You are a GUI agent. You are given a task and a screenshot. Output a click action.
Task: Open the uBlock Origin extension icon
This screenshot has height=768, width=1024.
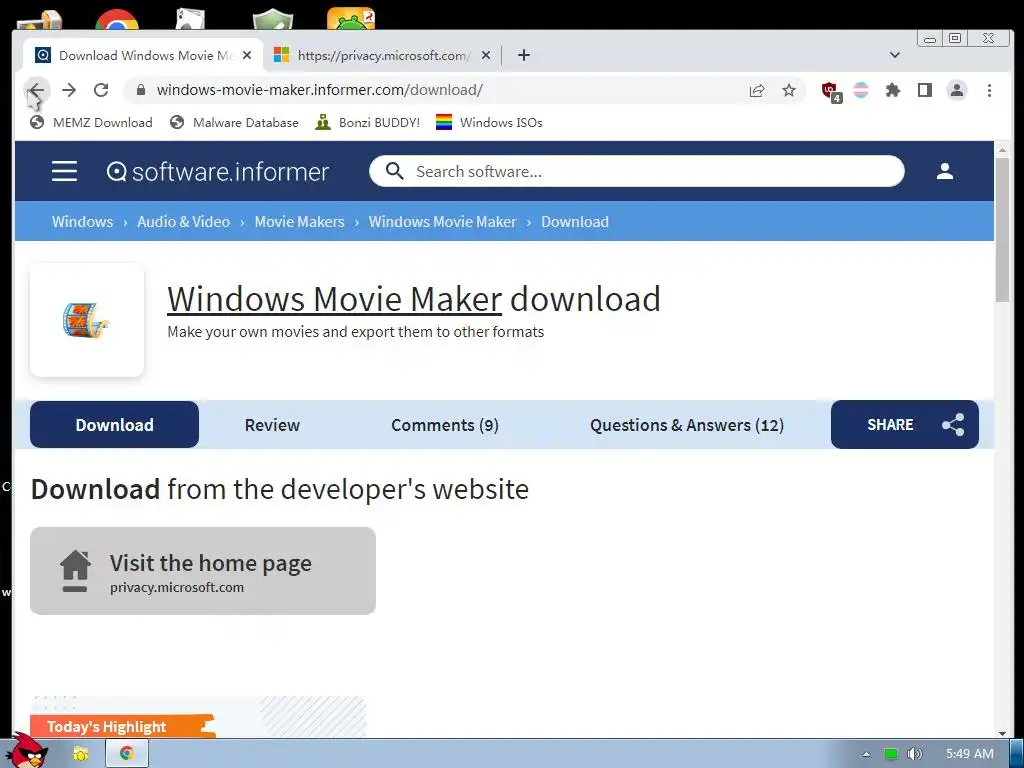pyautogui.click(x=831, y=91)
